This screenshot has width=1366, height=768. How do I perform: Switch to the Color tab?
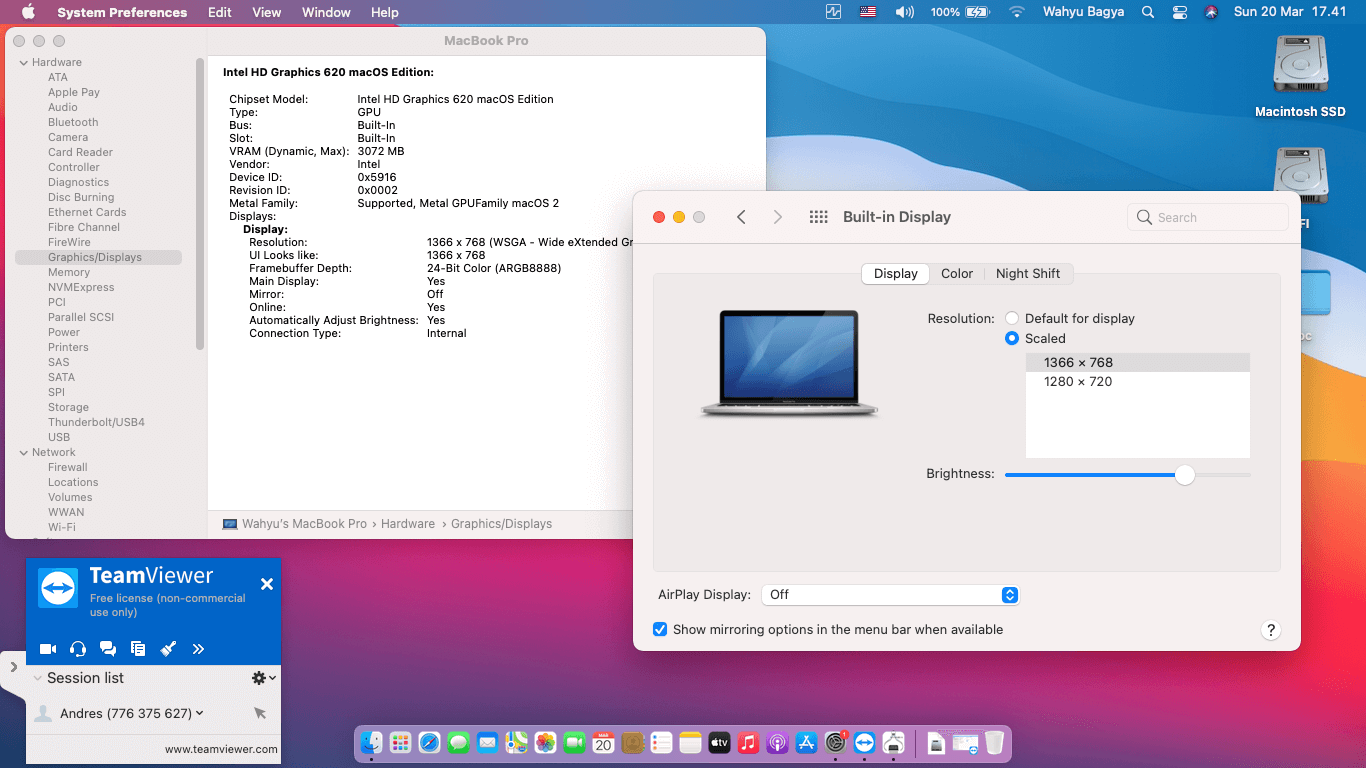coord(957,273)
